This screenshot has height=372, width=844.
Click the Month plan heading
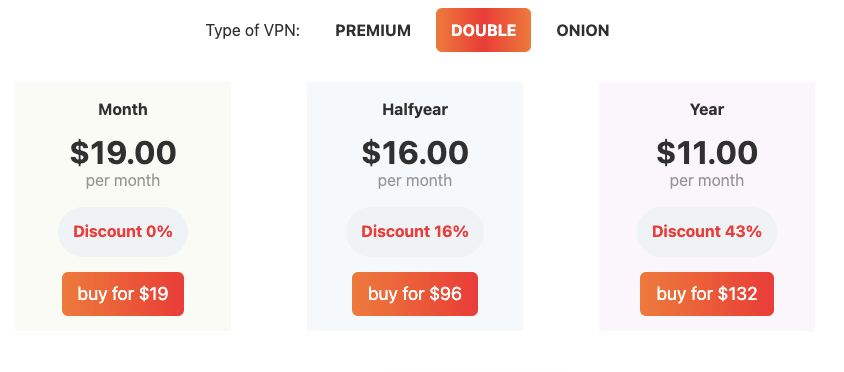(123, 109)
